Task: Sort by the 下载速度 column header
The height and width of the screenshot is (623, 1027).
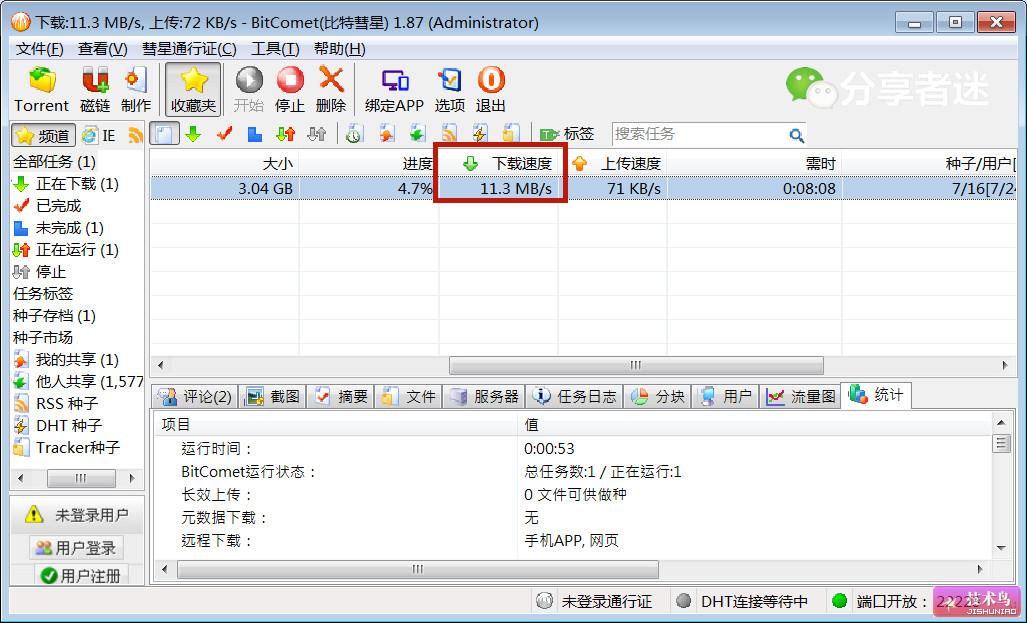Action: [x=498, y=163]
